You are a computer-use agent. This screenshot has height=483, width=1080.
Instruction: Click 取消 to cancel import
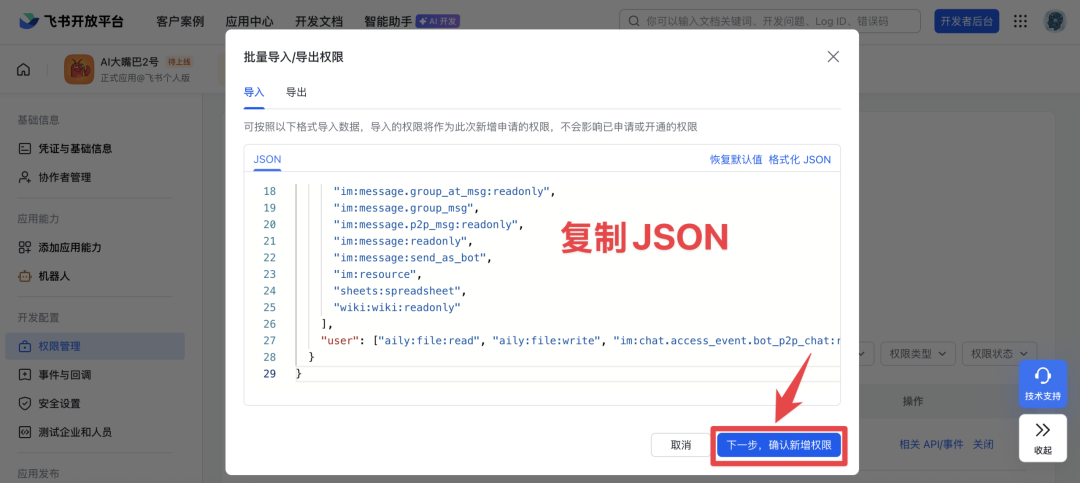(680, 445)
